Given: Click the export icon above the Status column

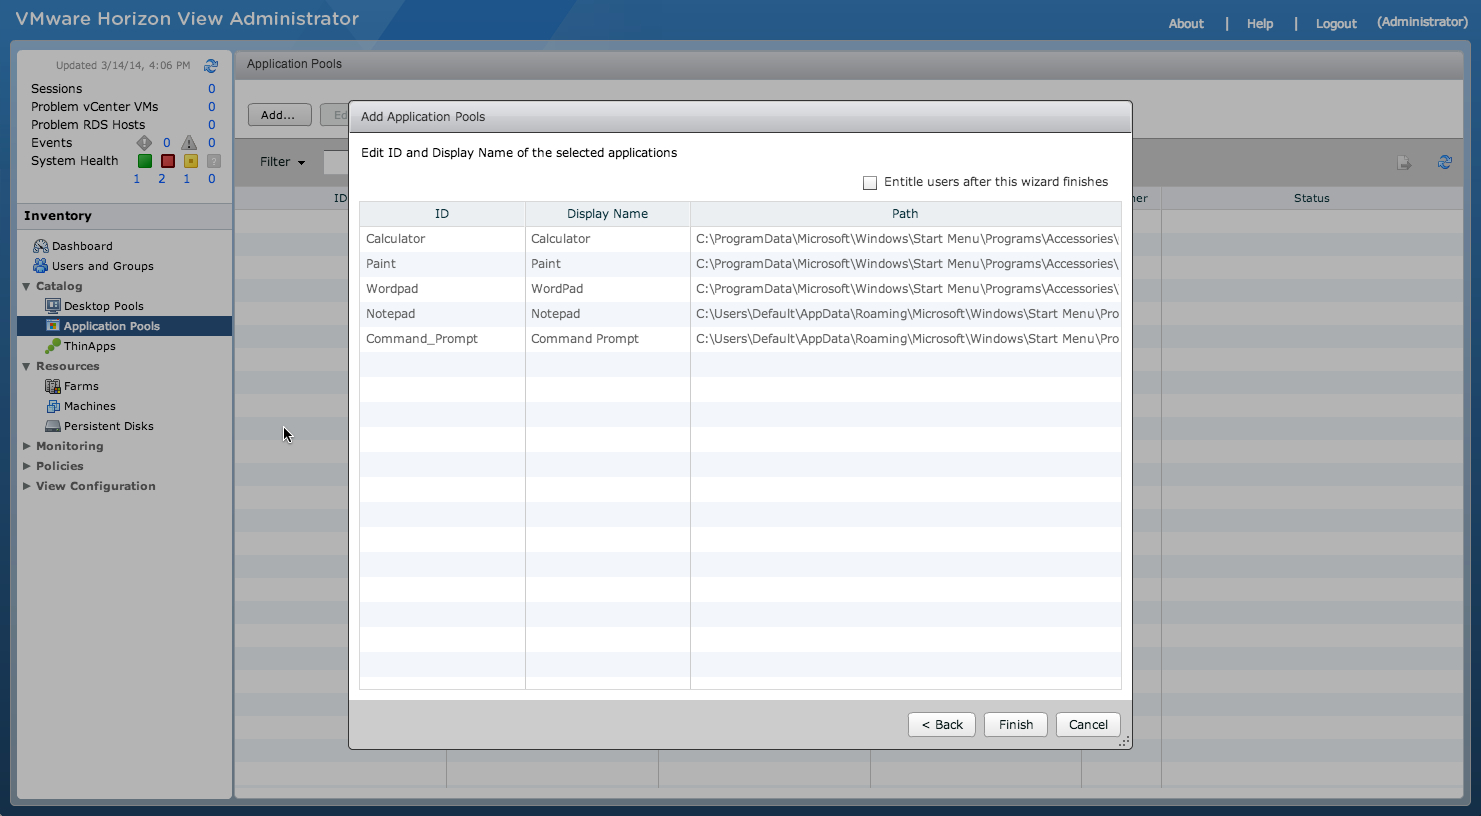Looking at the screenshot, I should (1405, 161).
